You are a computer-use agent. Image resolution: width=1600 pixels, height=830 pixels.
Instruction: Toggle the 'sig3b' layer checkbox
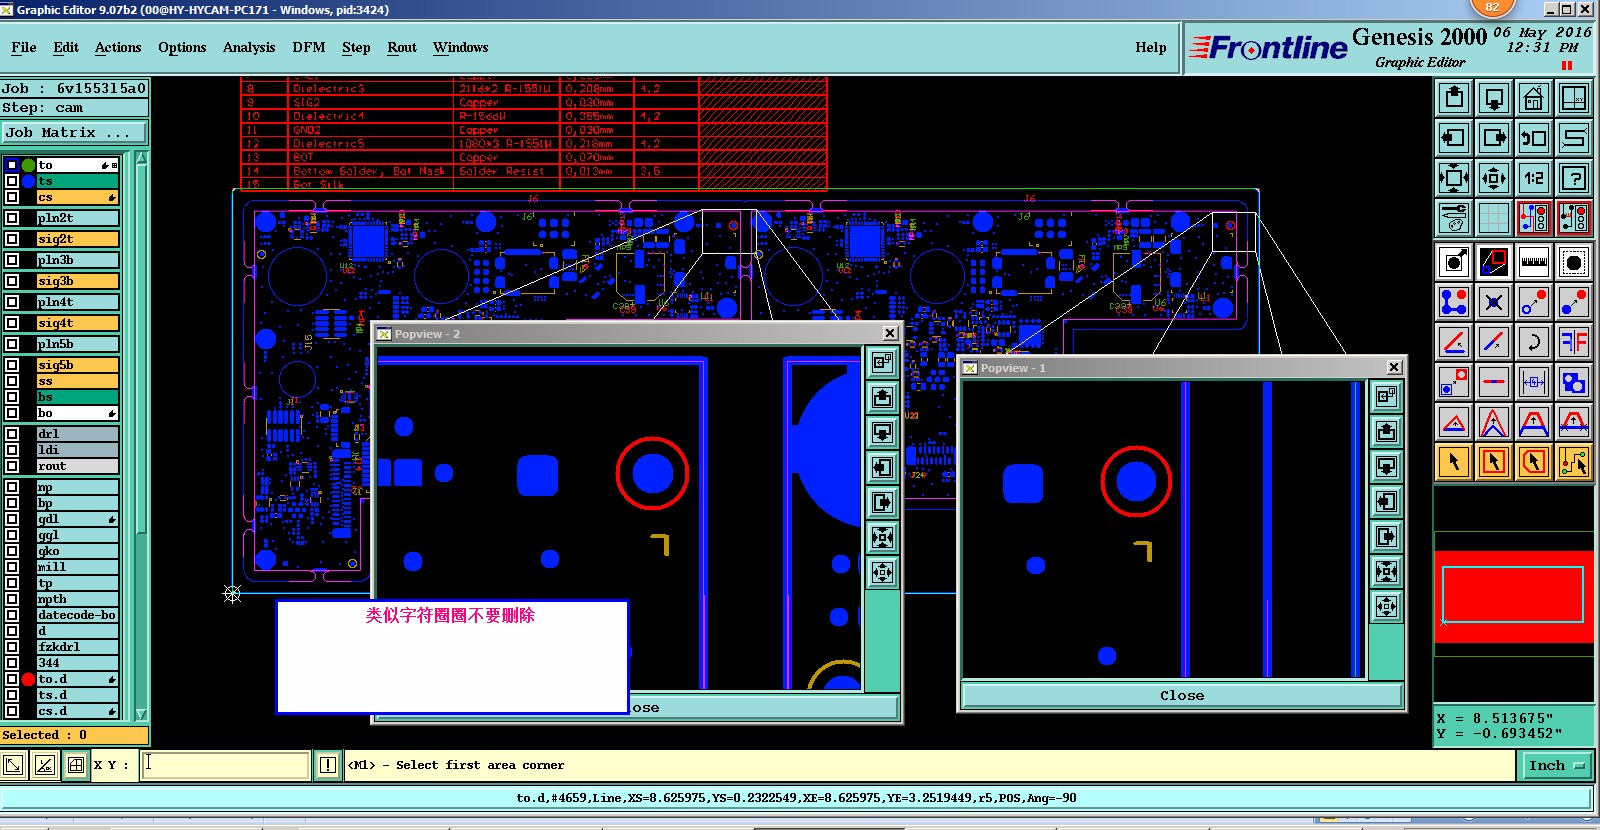[12, 281]
